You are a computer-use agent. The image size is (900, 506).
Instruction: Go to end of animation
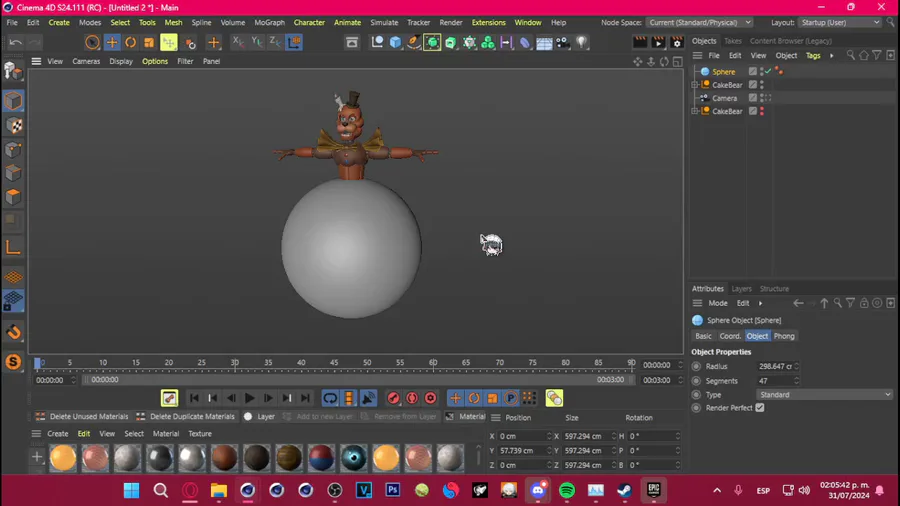coord(305,398)
